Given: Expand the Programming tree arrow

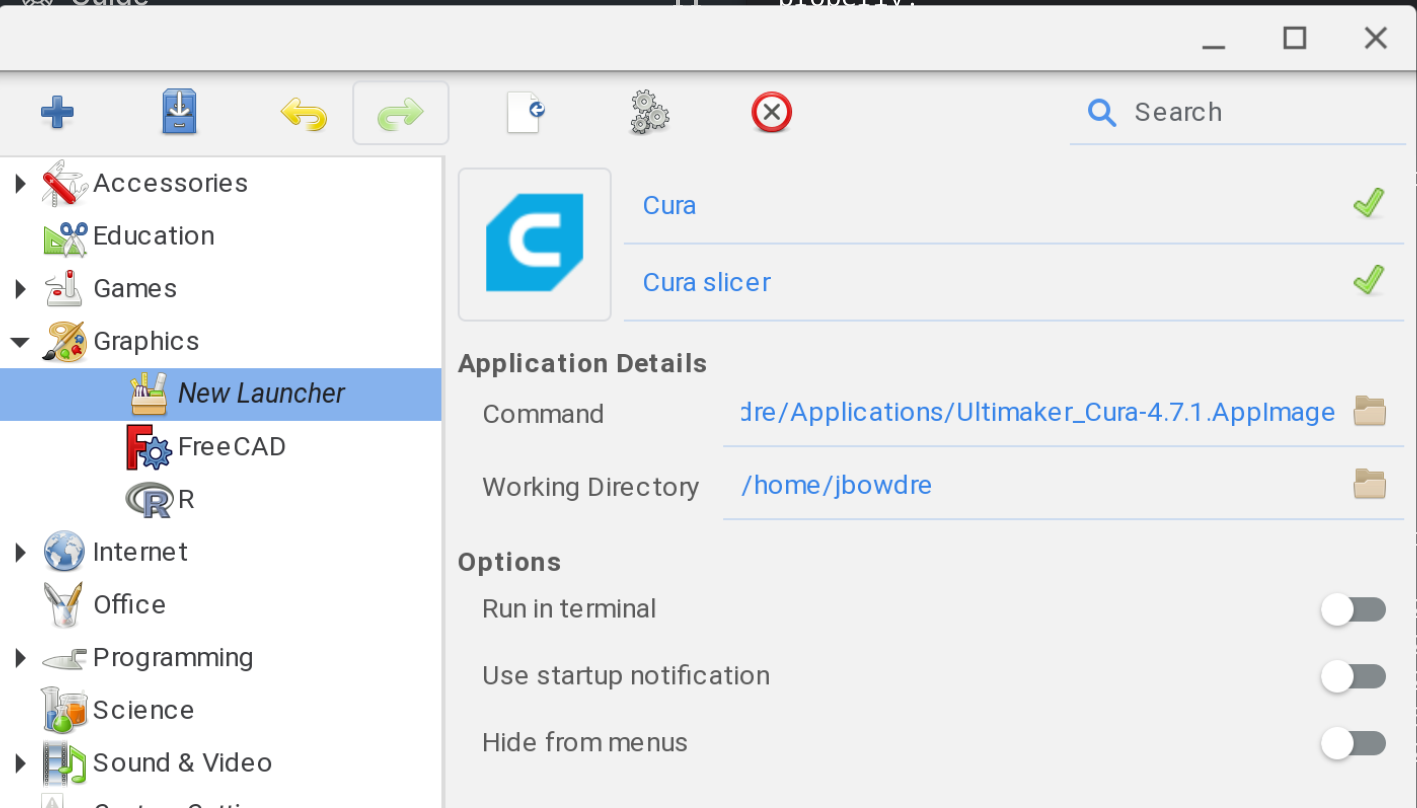Looking at the screenshot, I should point(20,658).
